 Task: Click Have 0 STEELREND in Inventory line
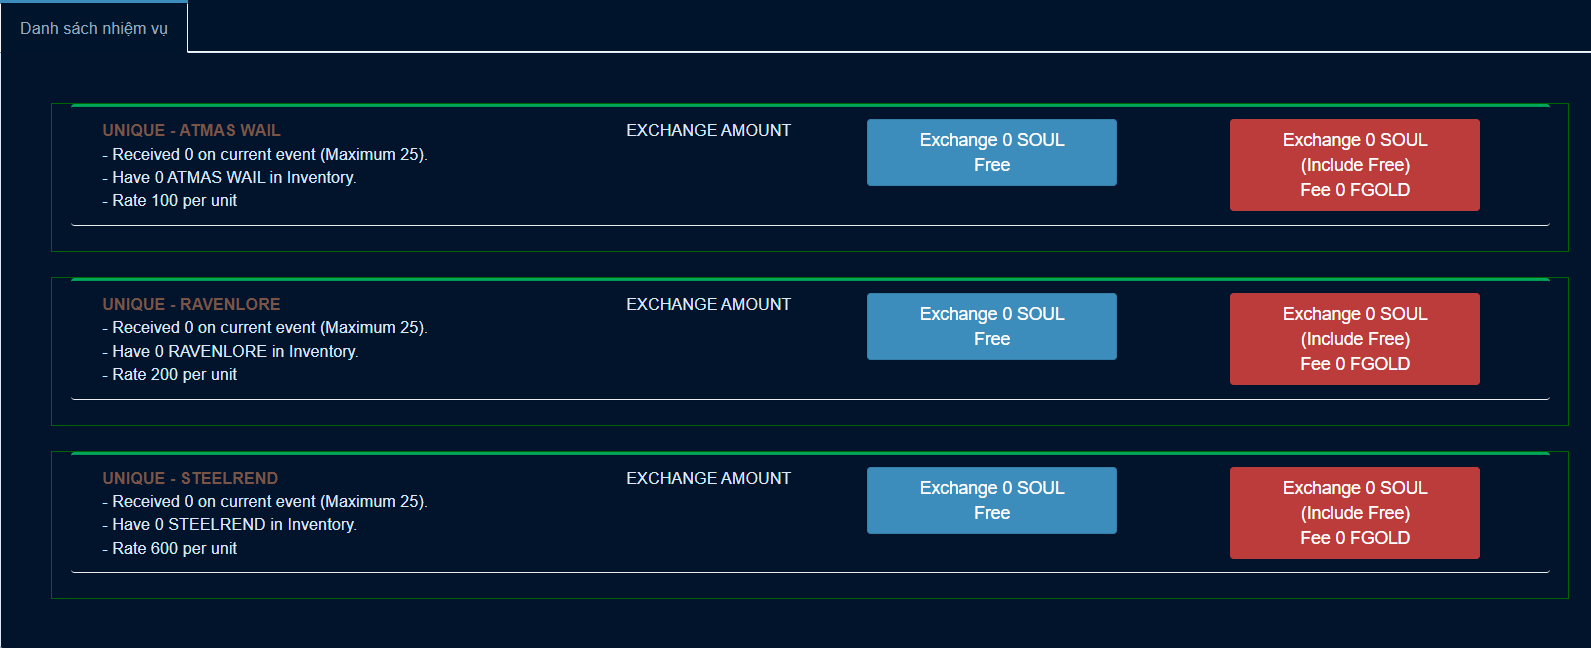[229, 524]
